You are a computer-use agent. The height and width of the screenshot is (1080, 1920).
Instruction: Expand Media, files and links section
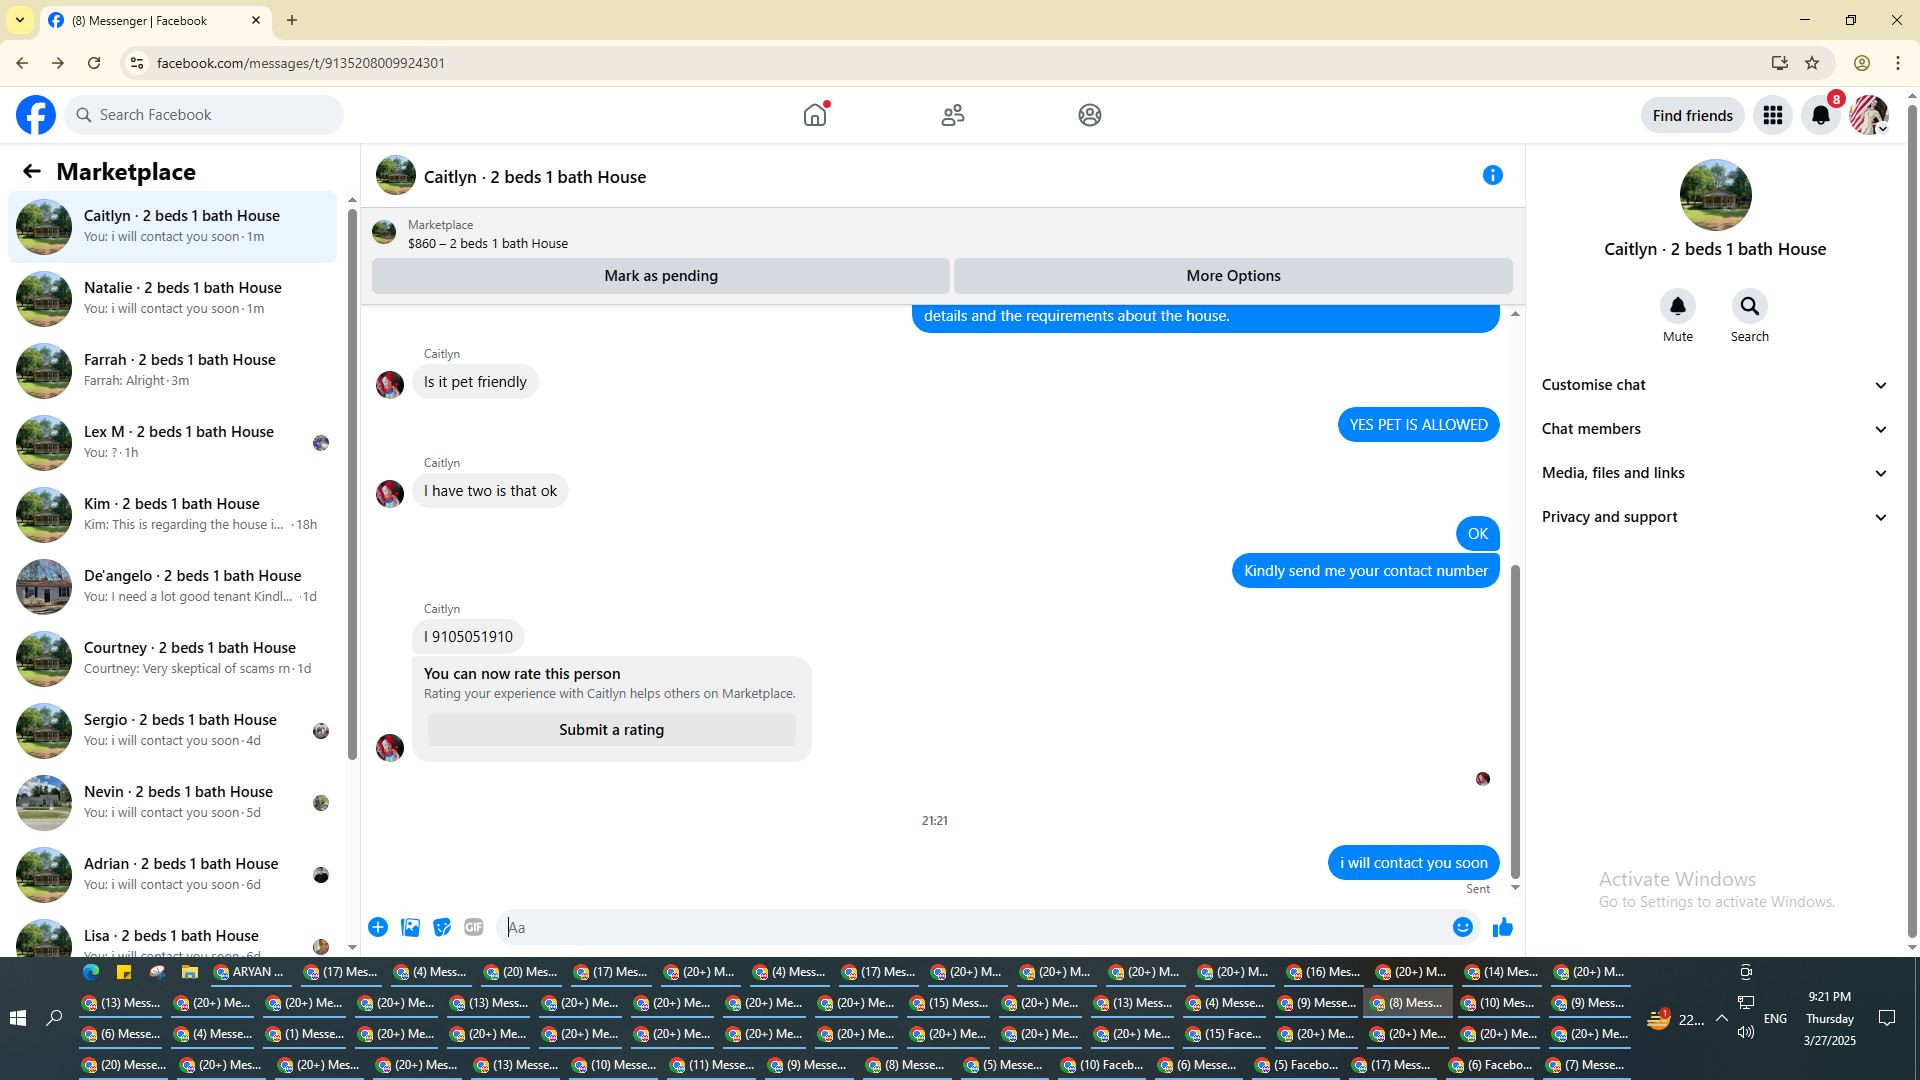pos(1715,473)
